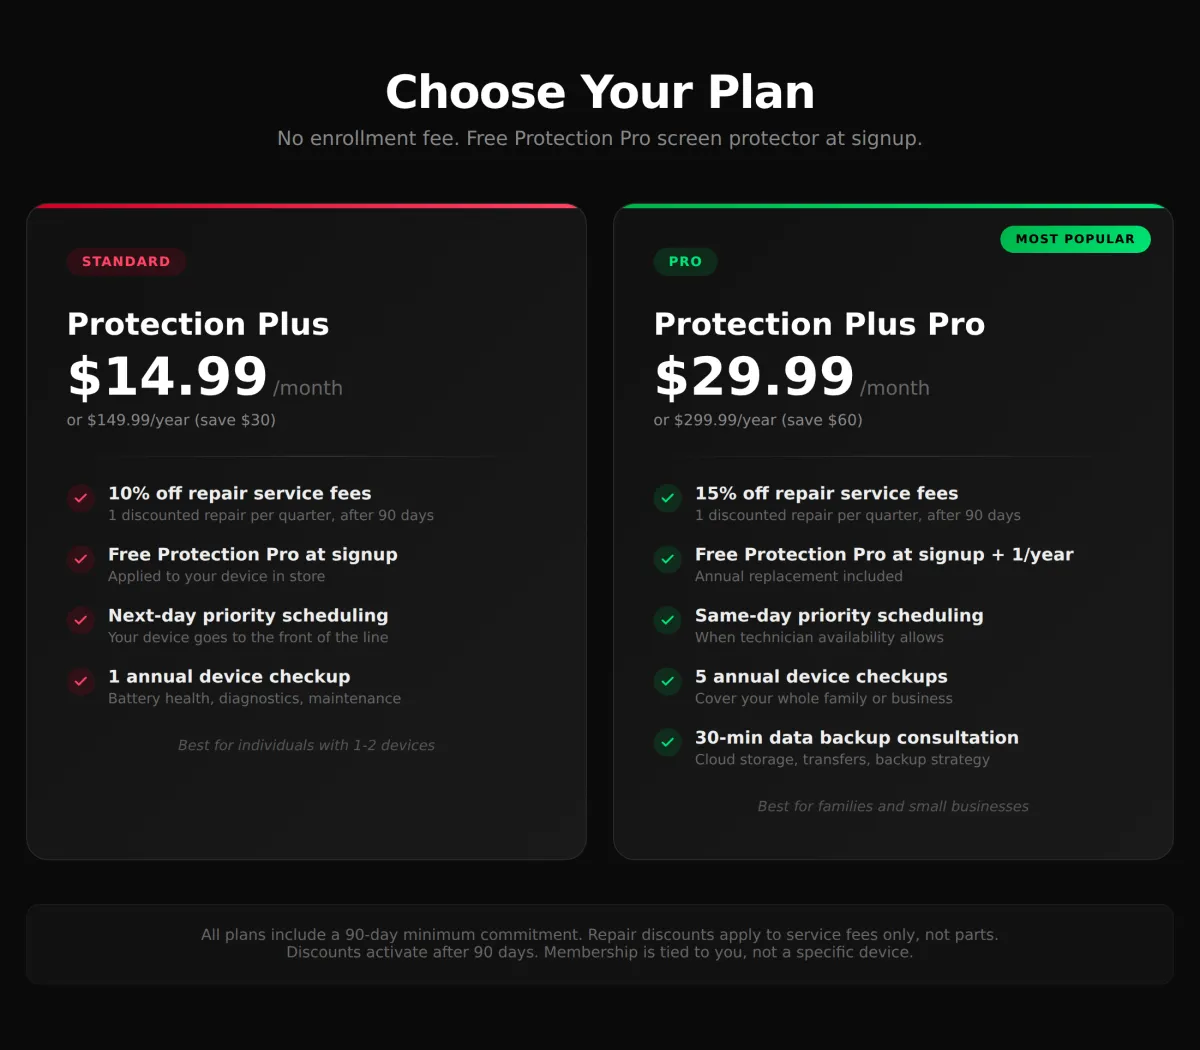Click the checkmark beside 1 annual device checkup
The height and width of the screenshot is (1050, 1200).
(x=81, y=681)
